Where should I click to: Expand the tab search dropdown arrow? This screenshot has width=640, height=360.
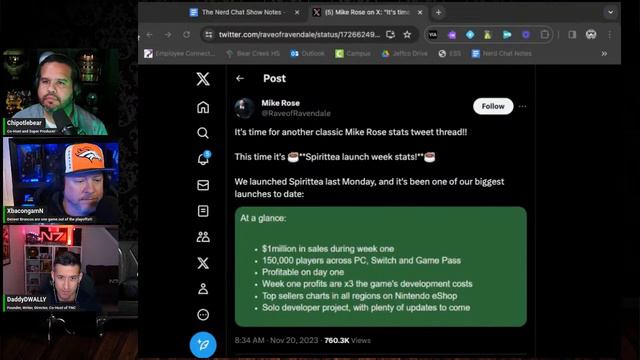[x=611, y=12]
